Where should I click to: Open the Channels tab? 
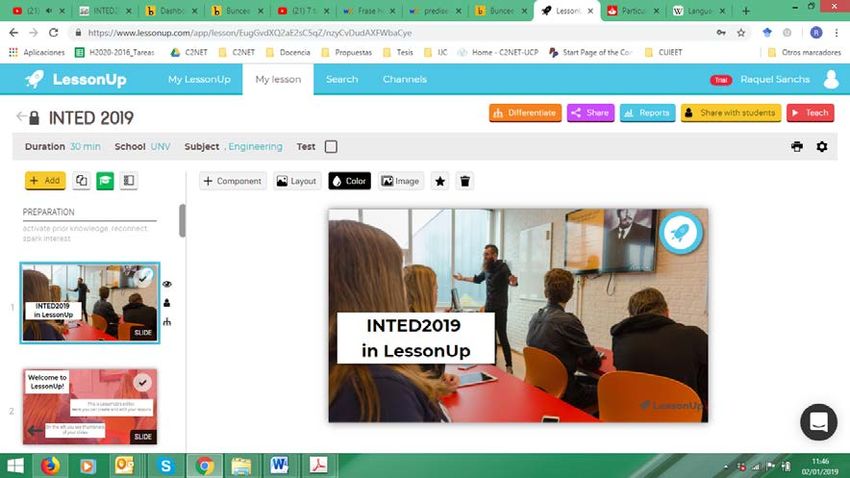[x=404, y=79]
